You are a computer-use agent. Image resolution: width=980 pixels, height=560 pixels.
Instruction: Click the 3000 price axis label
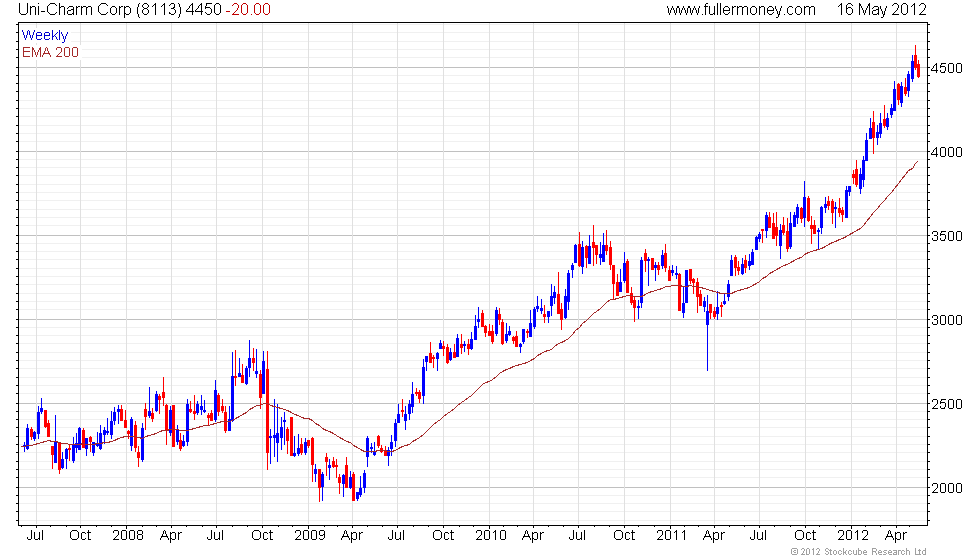point(946,320)
